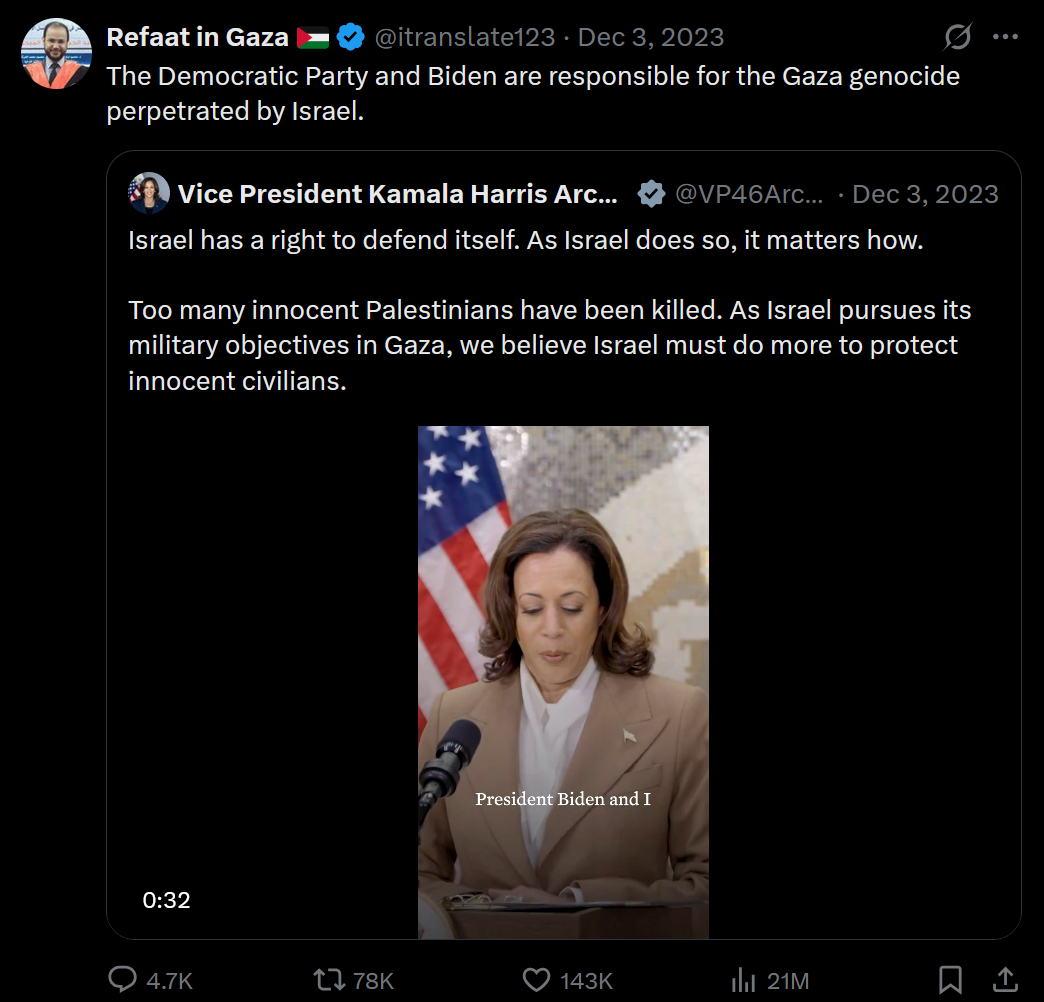Open the quoted account's small avatar
Screen dimensions: 1044x1002
click(x=149, y=194)
